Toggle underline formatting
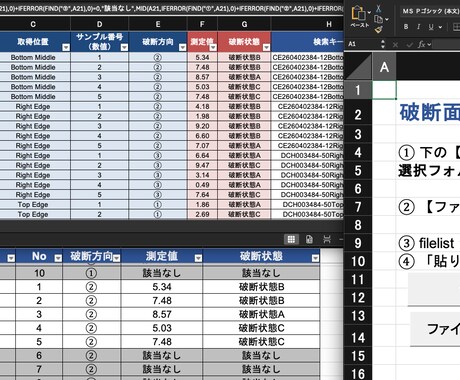460x380 pixels. pos(431,27)
